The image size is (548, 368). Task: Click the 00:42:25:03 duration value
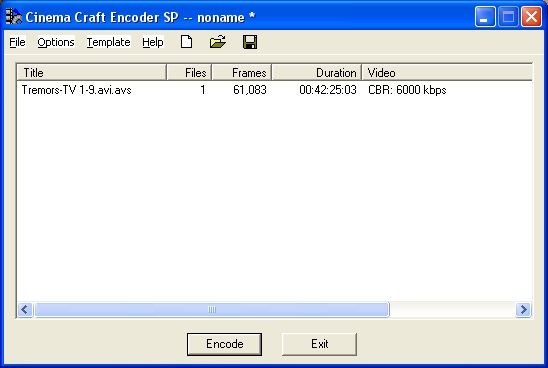pos(328,90)
